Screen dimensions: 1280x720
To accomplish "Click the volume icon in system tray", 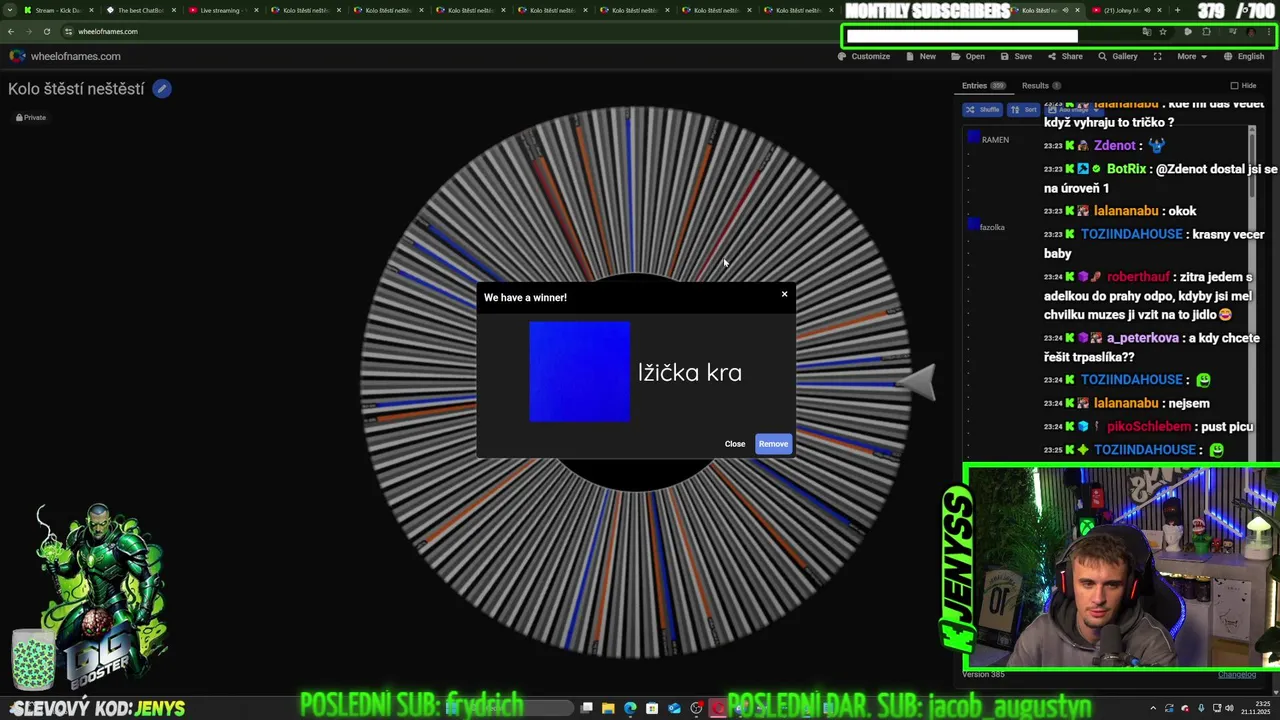I will pos(1229,709).
